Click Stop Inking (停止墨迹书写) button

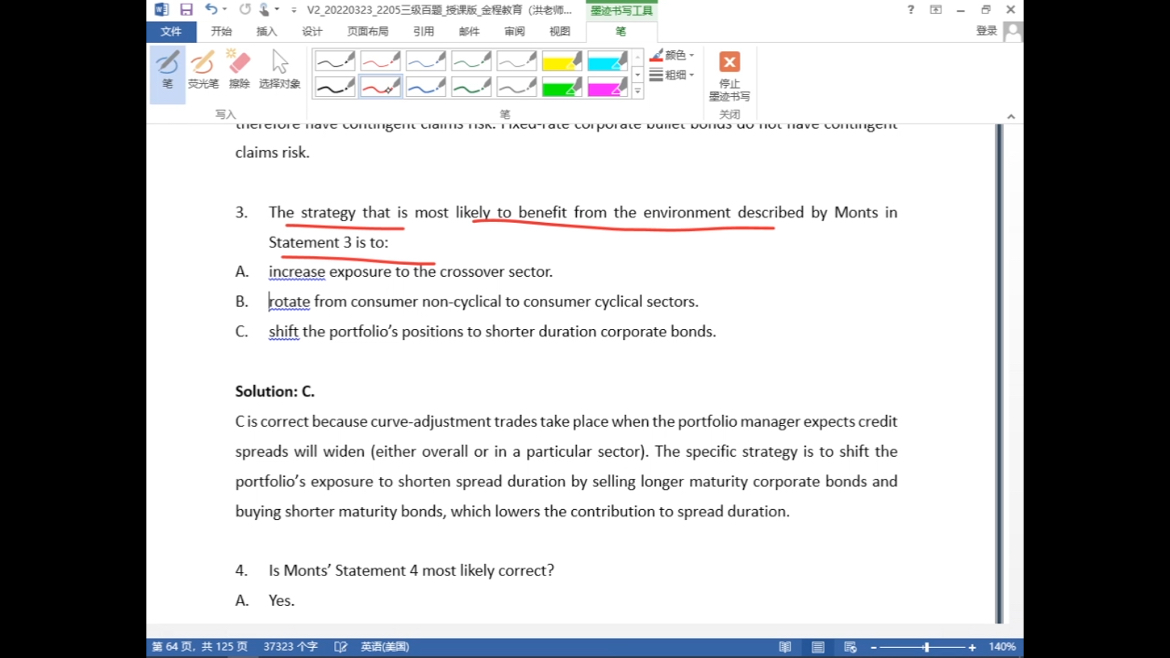coord(729,77)
